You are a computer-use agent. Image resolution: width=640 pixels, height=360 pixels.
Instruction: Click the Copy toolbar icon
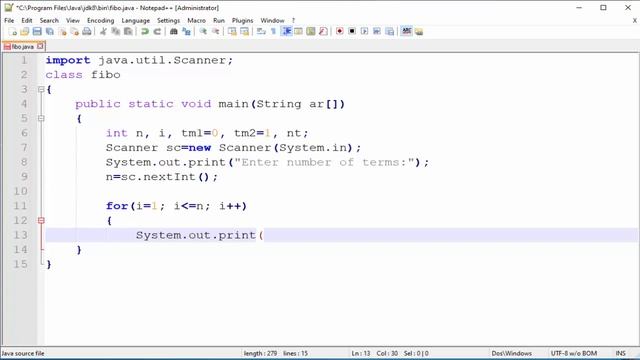click(116, 31)
